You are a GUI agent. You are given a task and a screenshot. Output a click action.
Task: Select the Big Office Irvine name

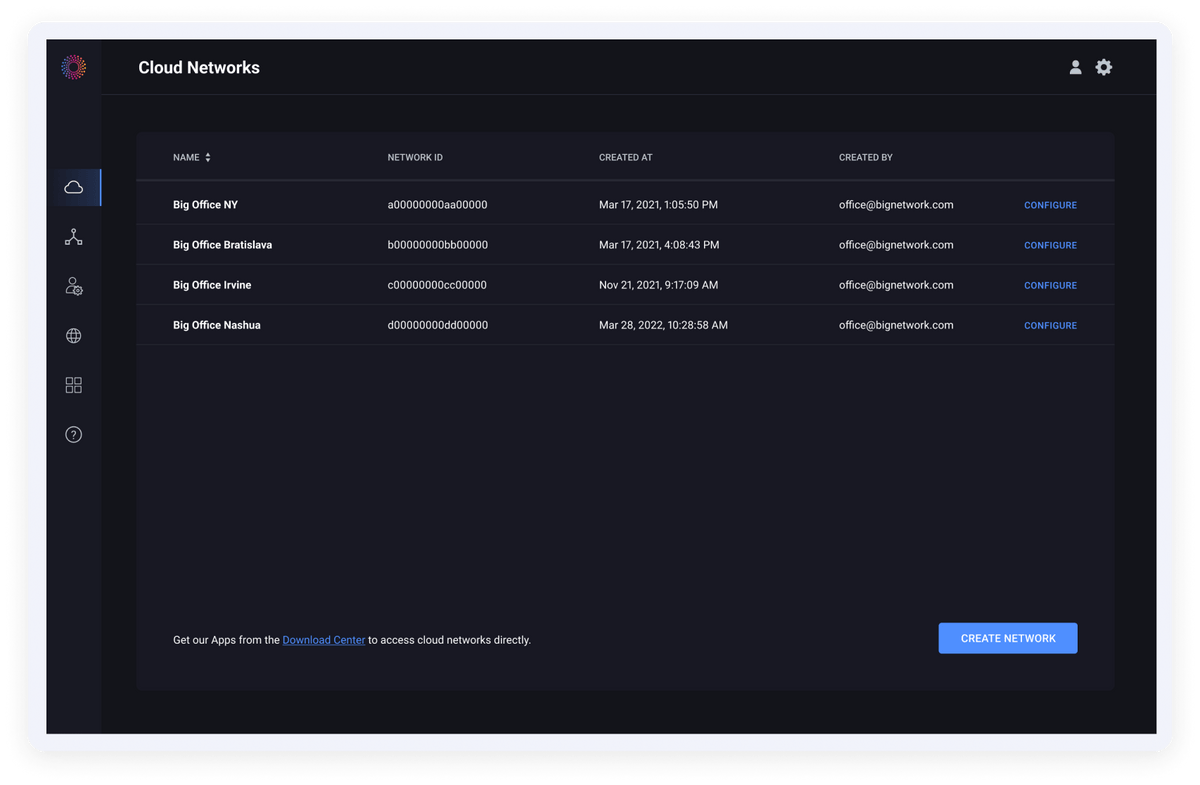pos(212,285)
